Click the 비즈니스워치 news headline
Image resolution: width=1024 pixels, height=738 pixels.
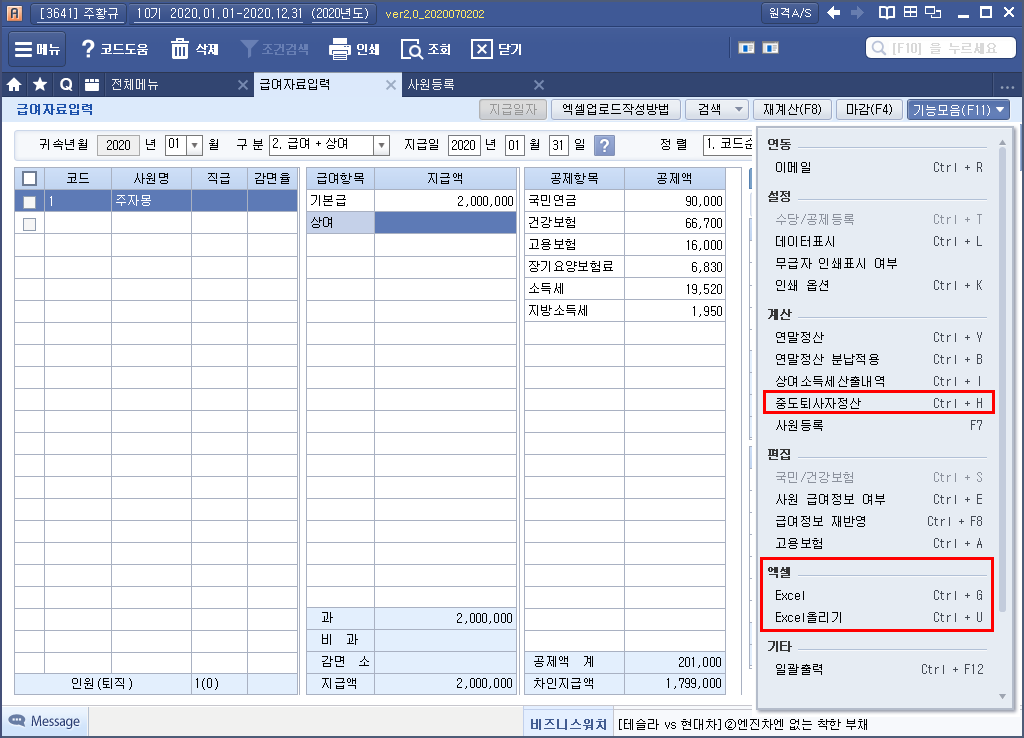tap(743, 724)
